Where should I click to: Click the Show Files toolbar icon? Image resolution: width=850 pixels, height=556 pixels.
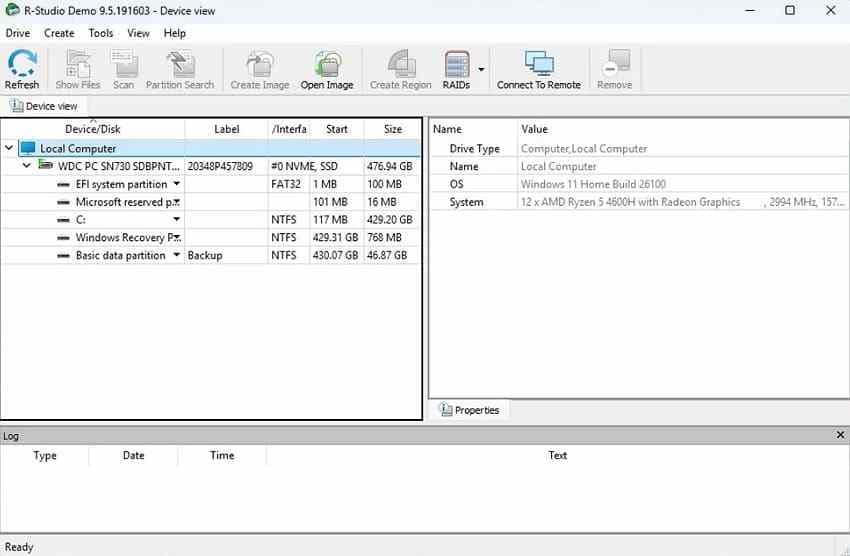click(x=78, y=63)
